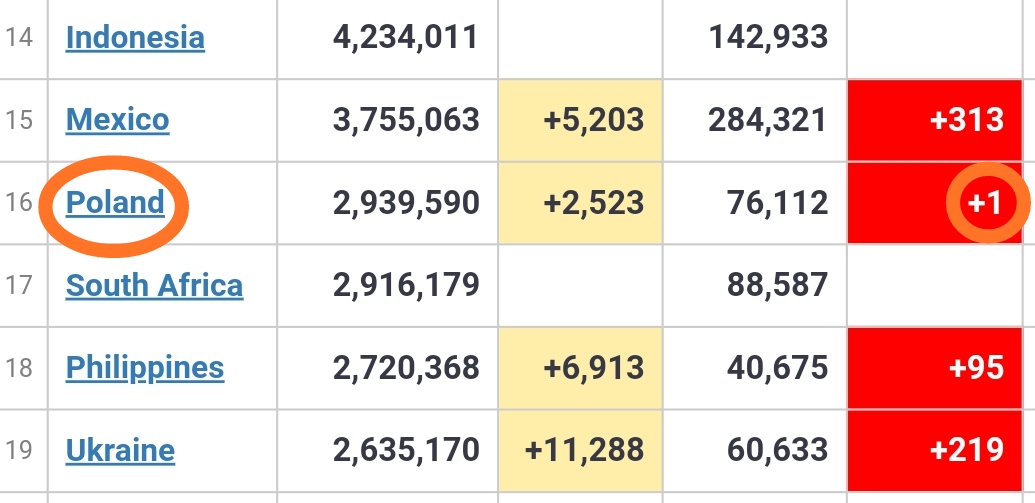
Task: Click the circled +1 deaths for Poland
Action: pyautogui.click(x=984, y=203)
